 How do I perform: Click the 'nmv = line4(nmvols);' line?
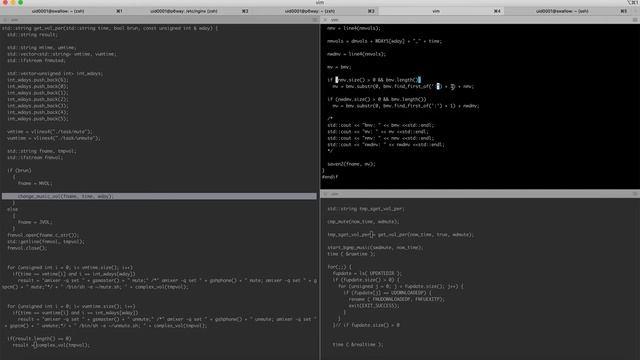pyautogui.click(x=354, y=28)
